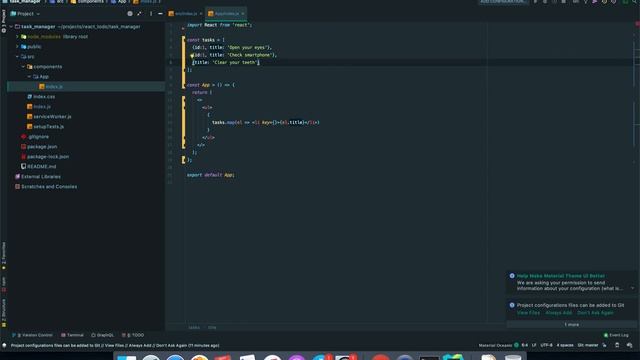Click 'src' in the navigation breadcrumb
This screenshot has width=640, height=360.
pyautogui.click(x=57, y=2)
